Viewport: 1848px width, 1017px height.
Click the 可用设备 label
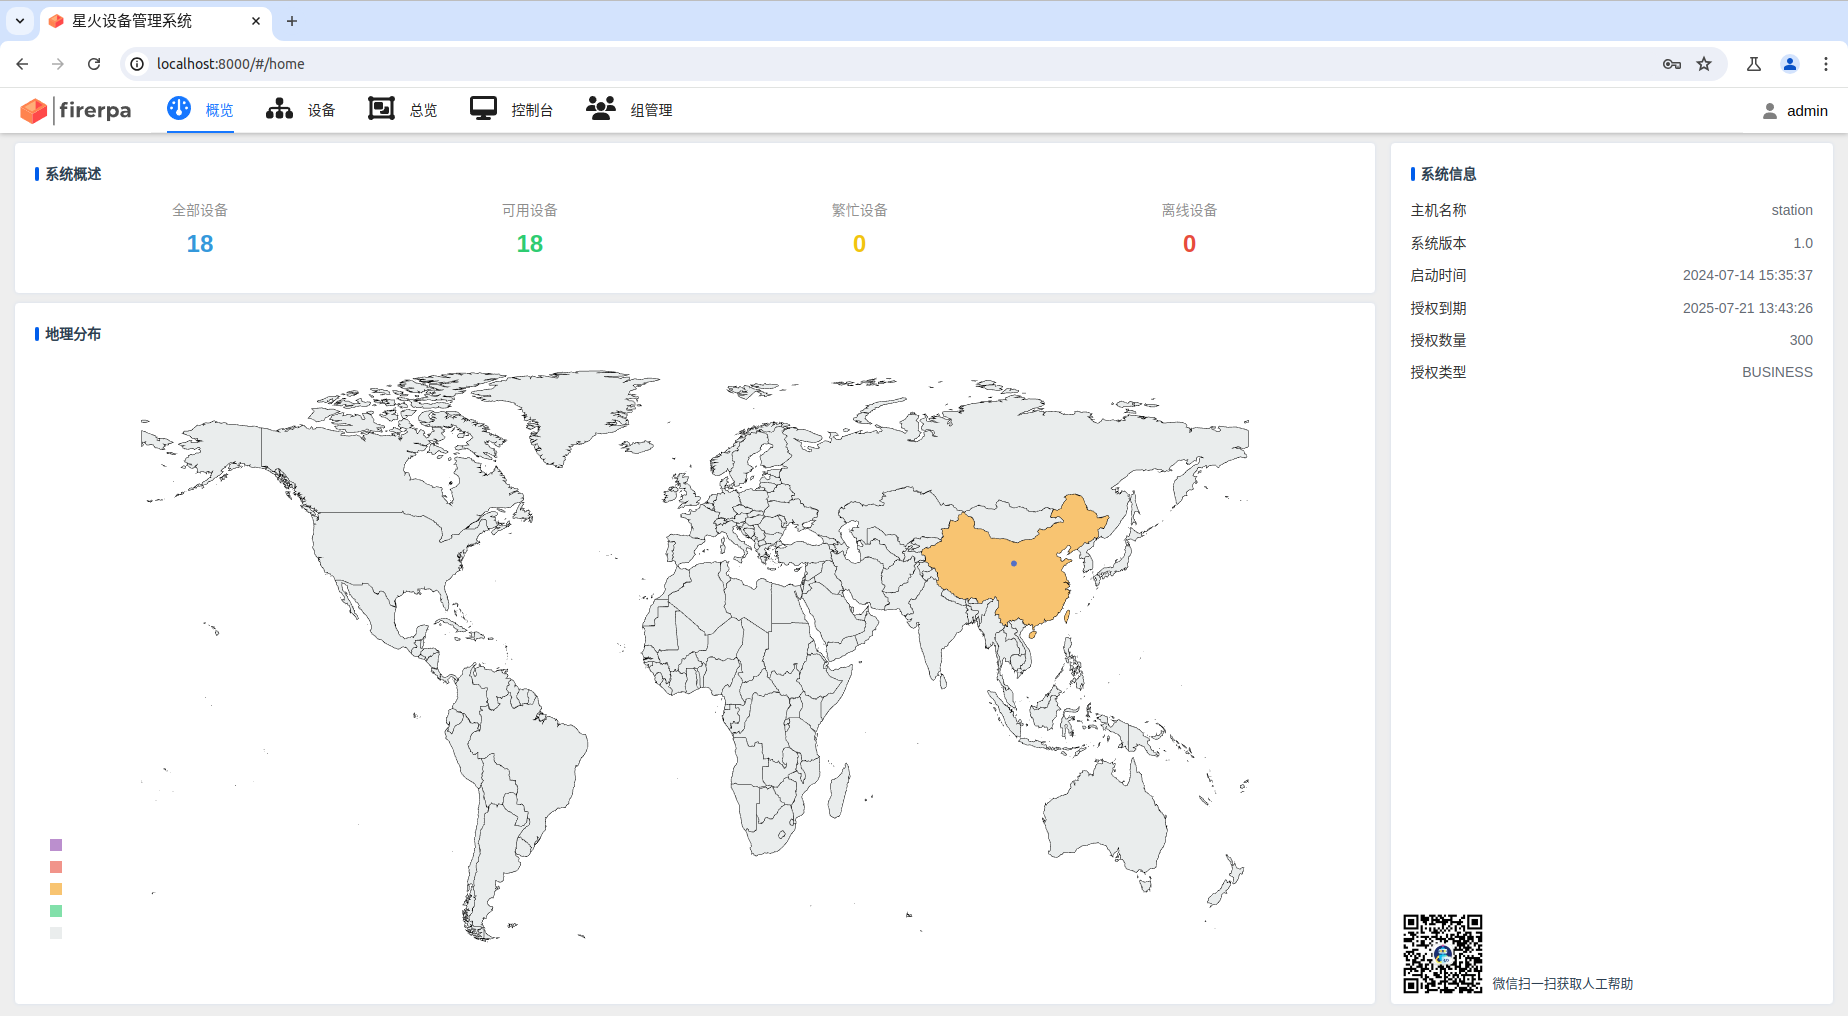tap(530, 210)
